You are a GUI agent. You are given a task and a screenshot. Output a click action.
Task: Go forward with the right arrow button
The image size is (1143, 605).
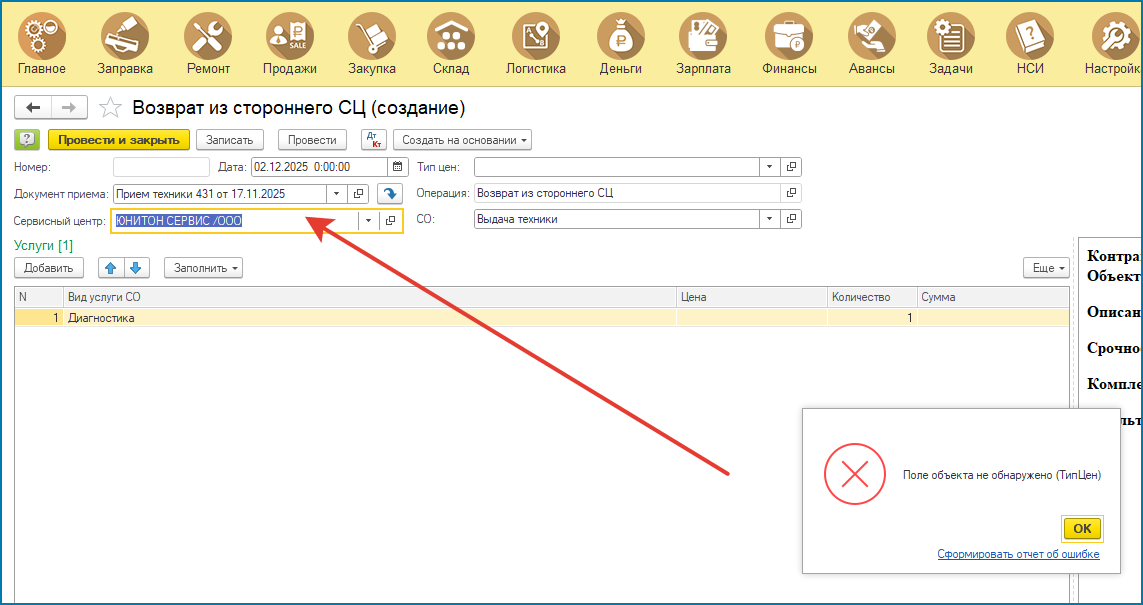(x=69, y=108)
